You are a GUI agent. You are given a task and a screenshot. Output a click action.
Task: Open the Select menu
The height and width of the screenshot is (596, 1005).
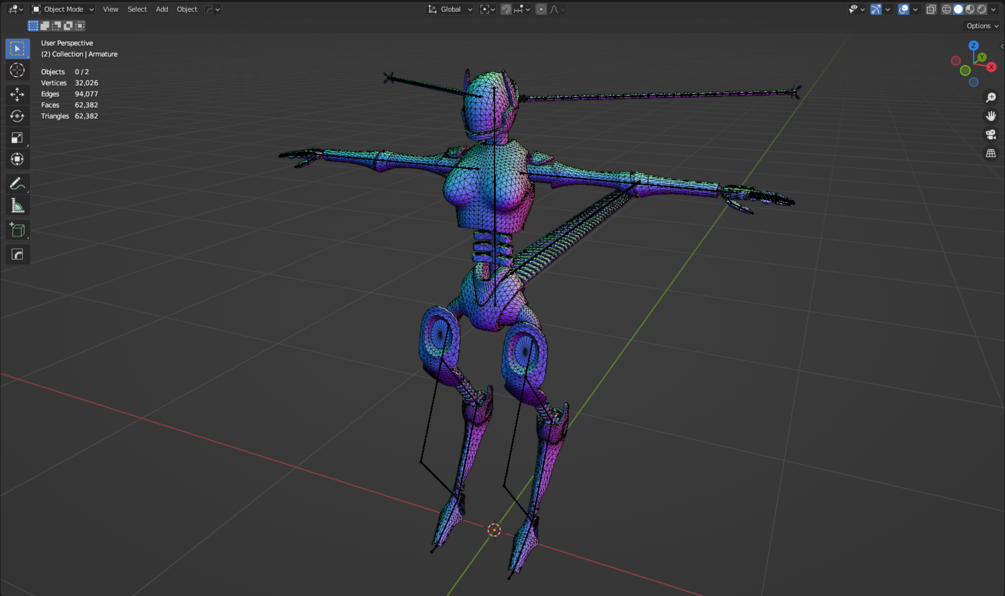point(137,9)
